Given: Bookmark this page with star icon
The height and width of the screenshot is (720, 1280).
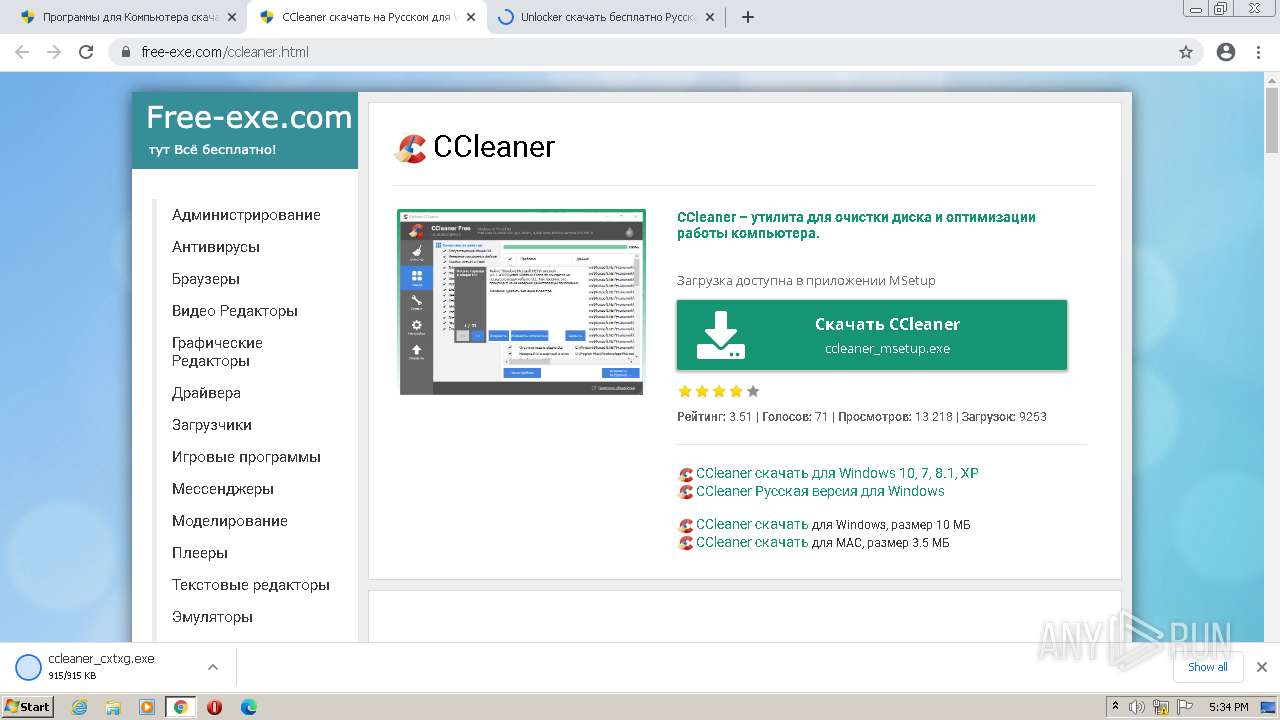Looking at the screenshot, I should coord(1186,52).
